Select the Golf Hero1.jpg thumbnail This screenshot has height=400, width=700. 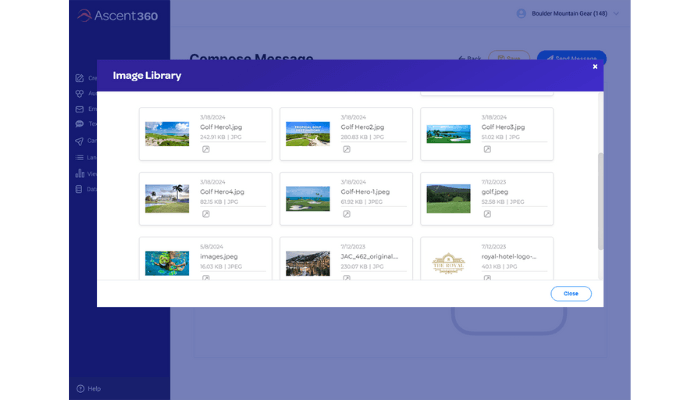pos(167,134)
